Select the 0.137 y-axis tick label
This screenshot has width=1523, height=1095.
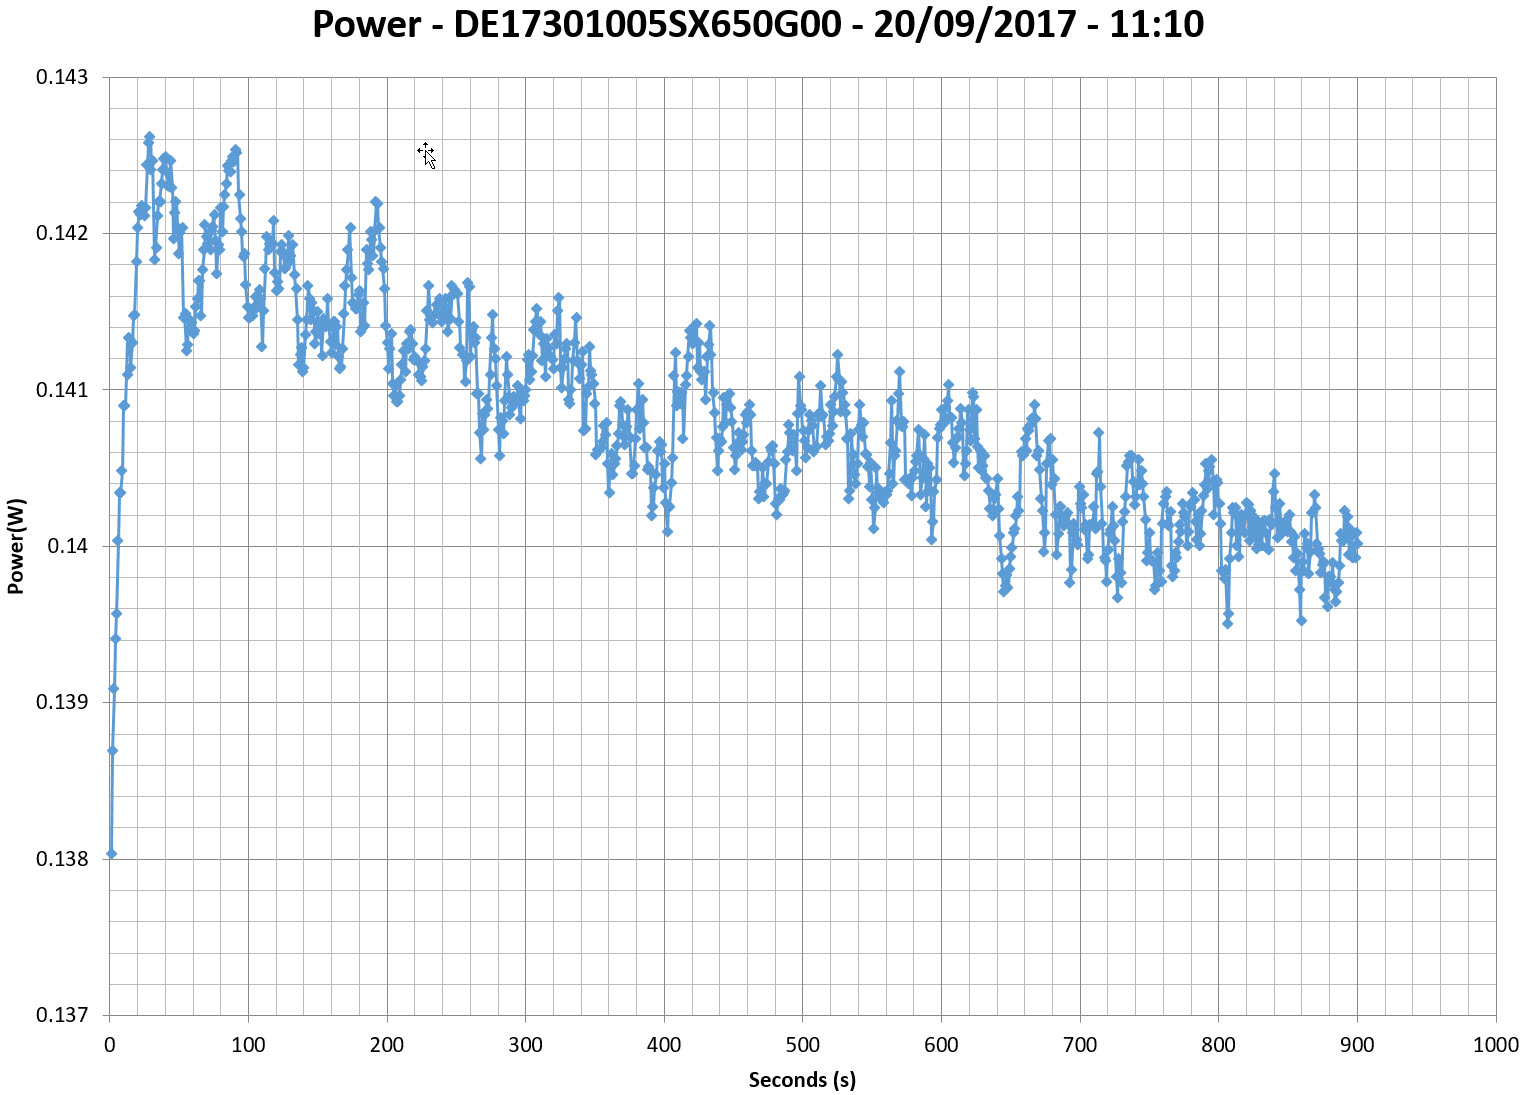pos(62,1015)
